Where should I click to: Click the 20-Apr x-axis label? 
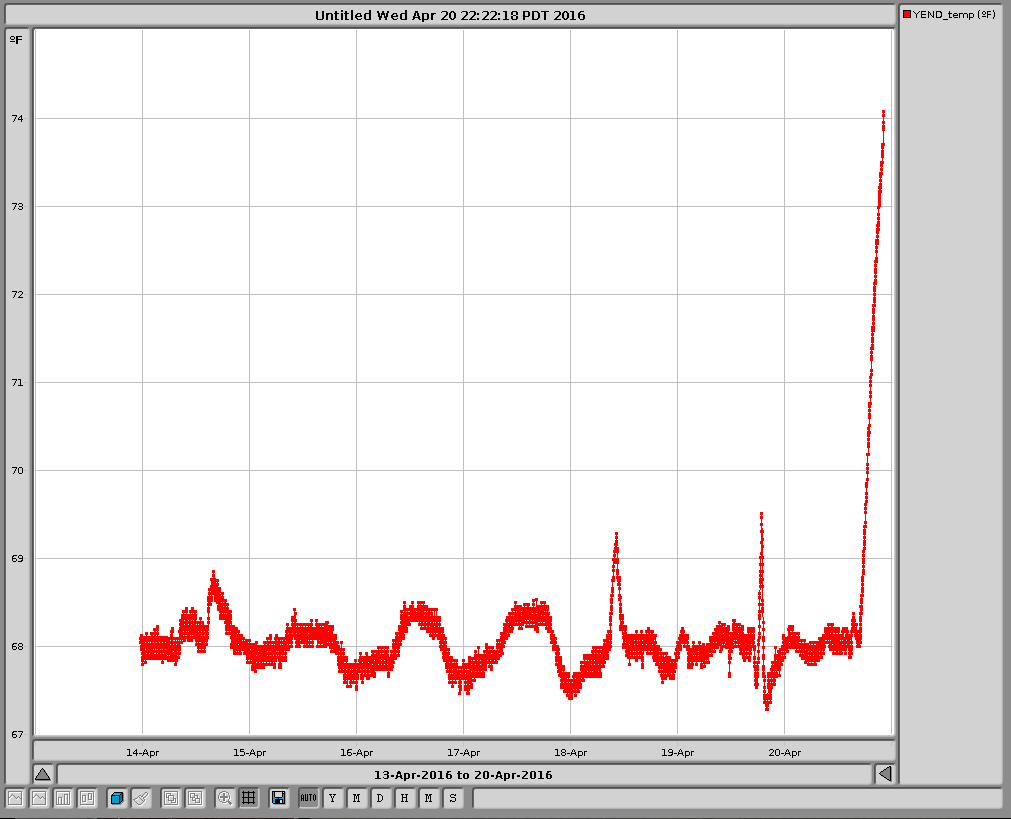pyautogui.click(x=785, y=753)
